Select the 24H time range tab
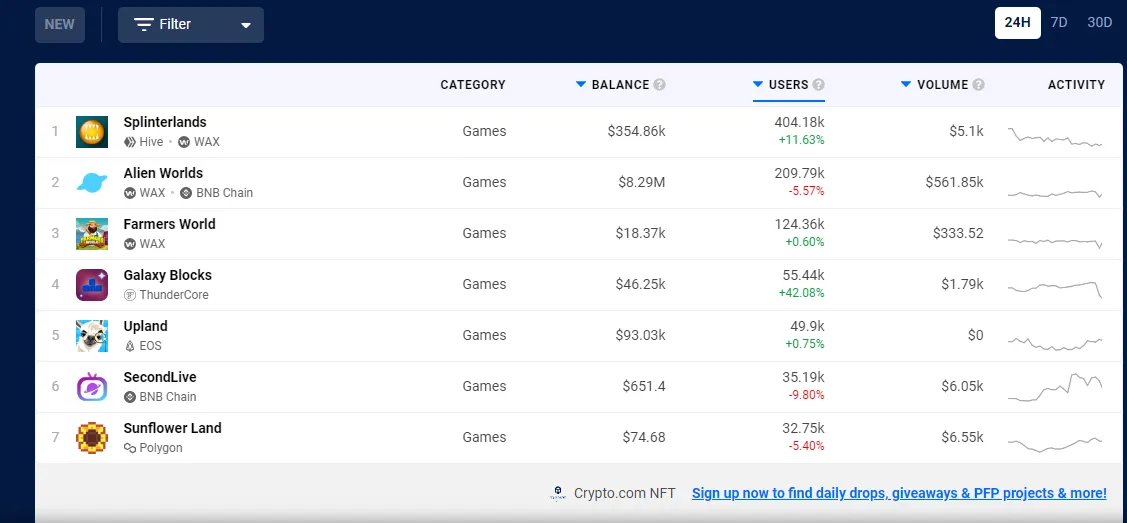This screenshot has width=1127, height=523. tap(1018, 23)
